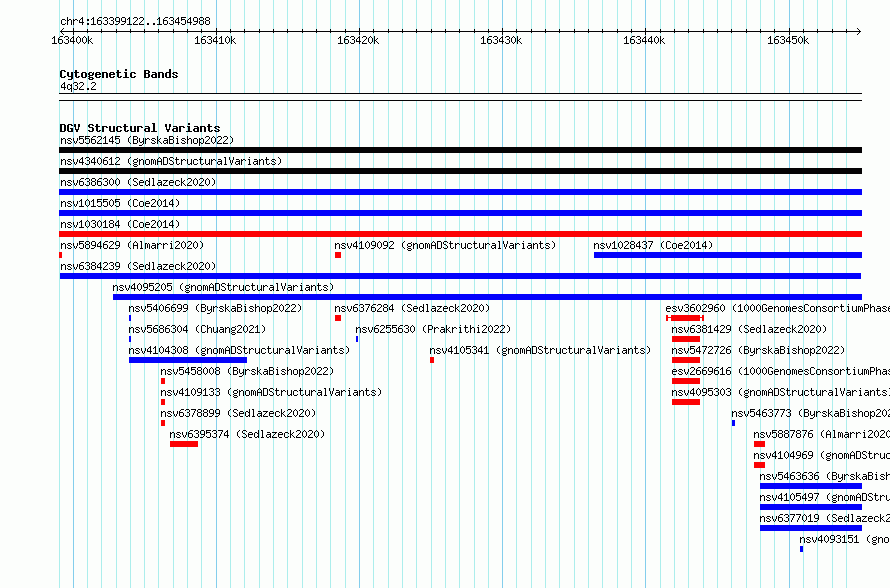Click the red bar under nsv6395374

tap(184, 444)
